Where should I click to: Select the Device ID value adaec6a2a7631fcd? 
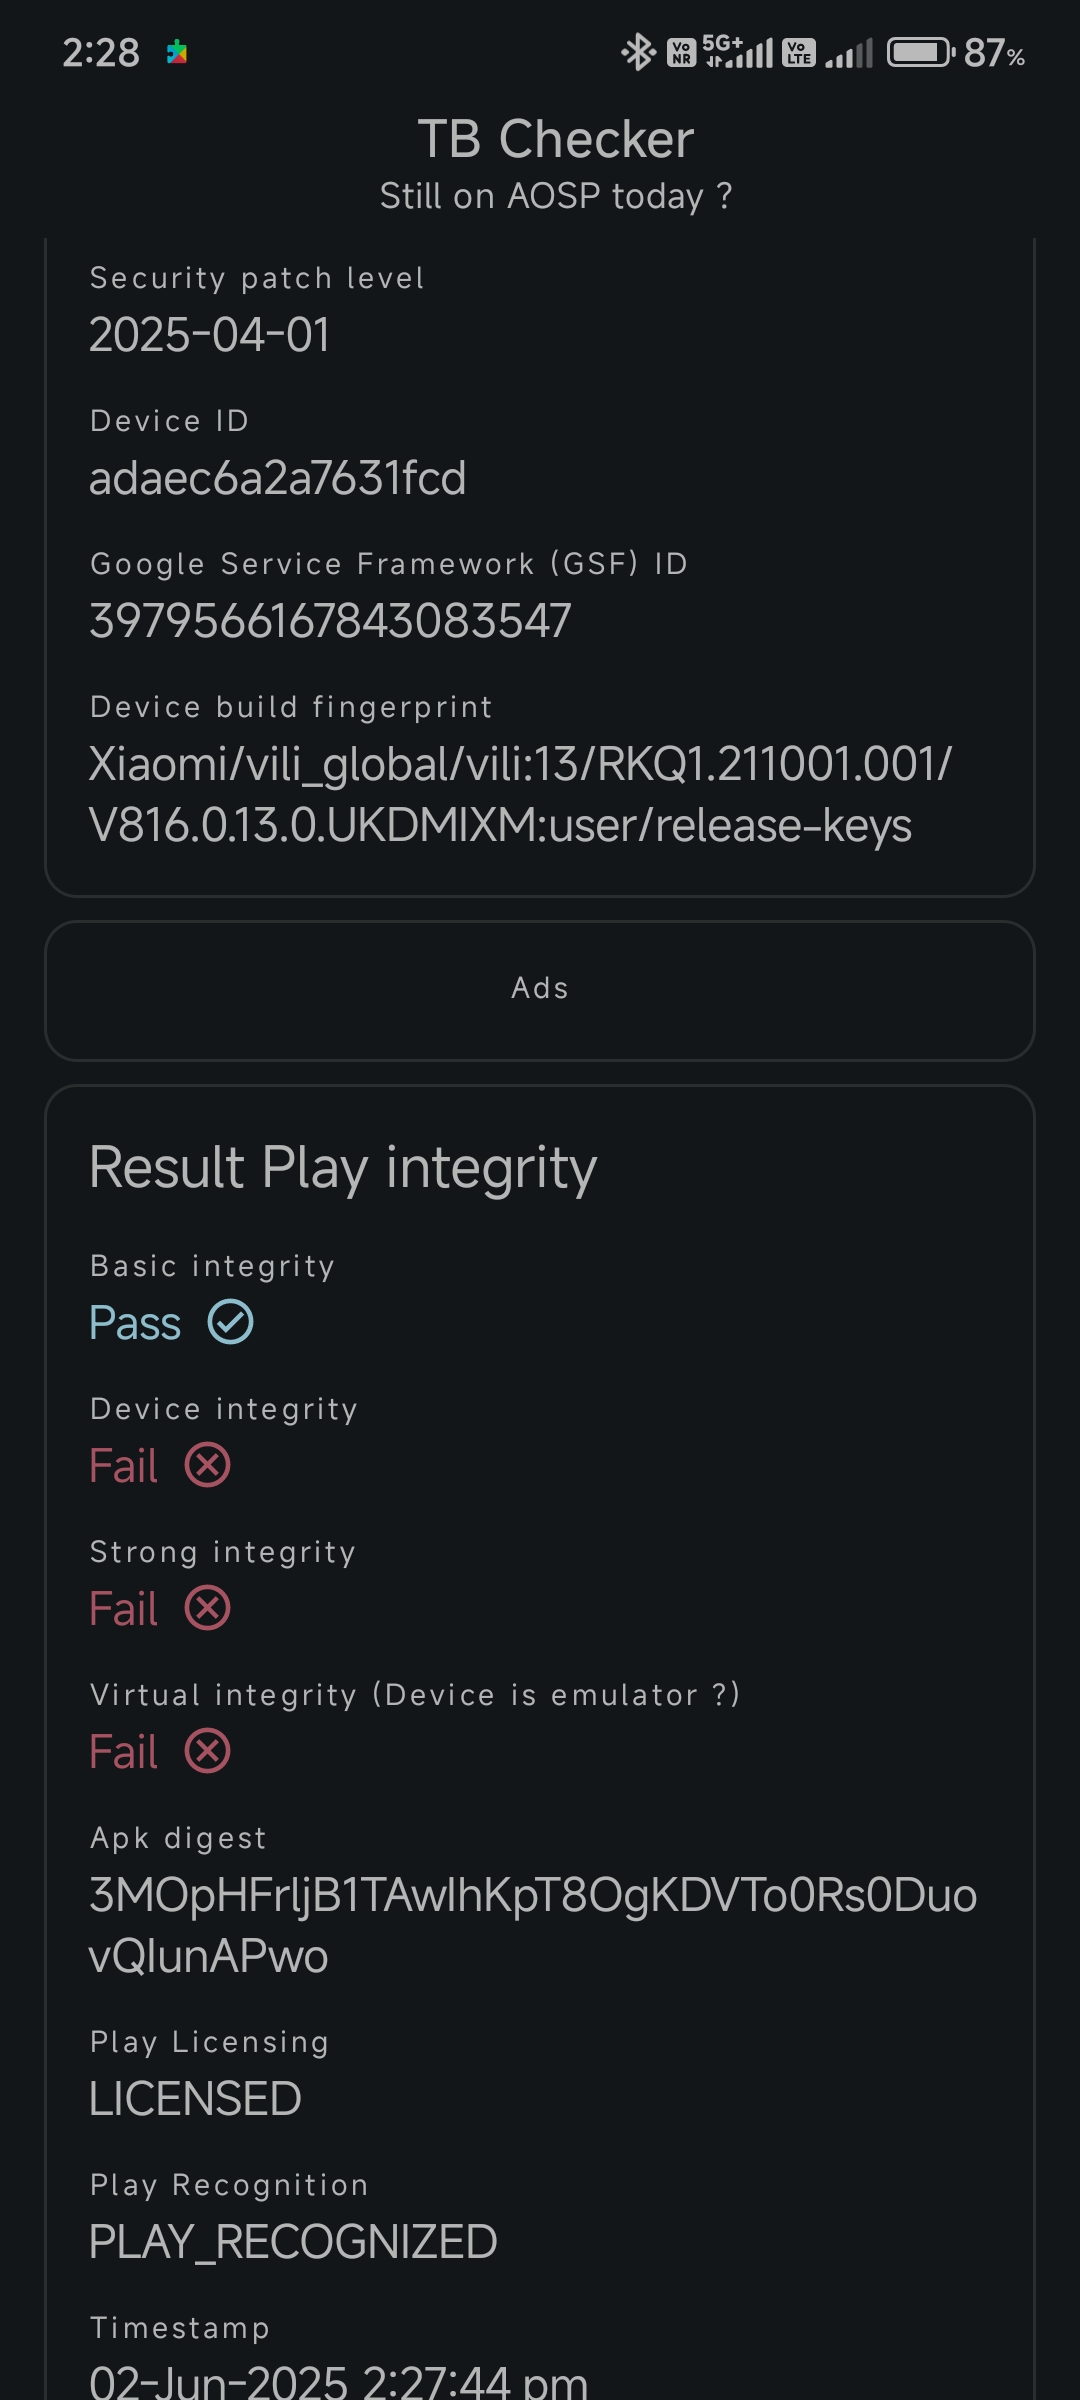[x=277, y=478]
